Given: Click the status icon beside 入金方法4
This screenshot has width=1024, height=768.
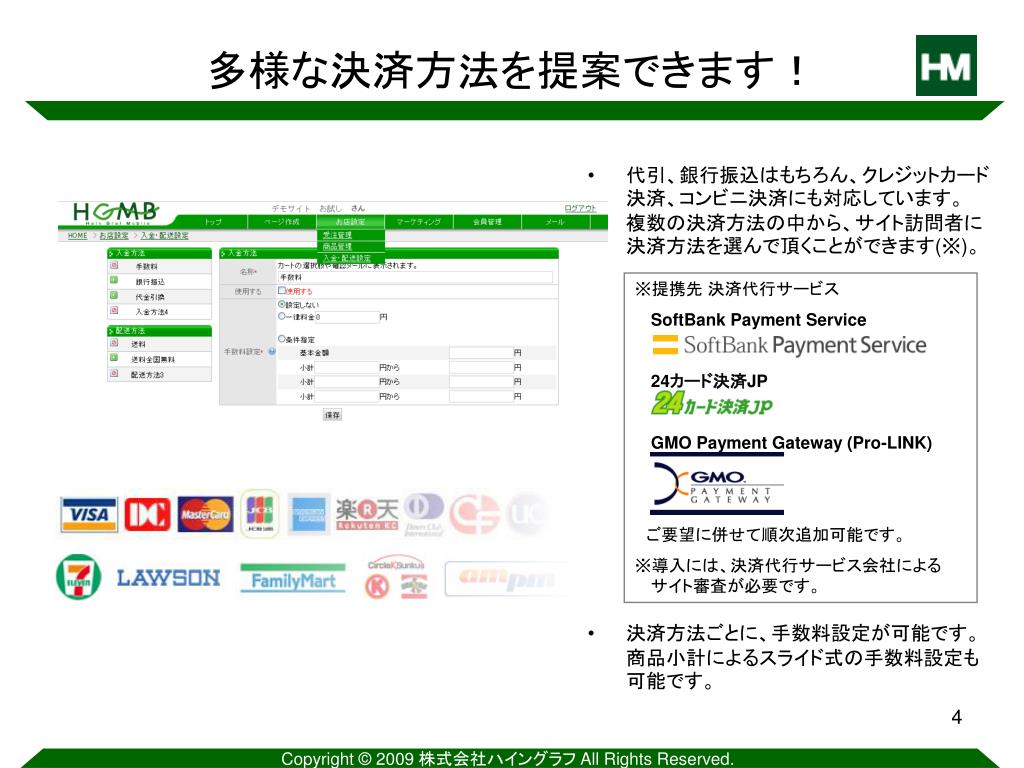Looking at the screenshot, I should coord(114,311).
